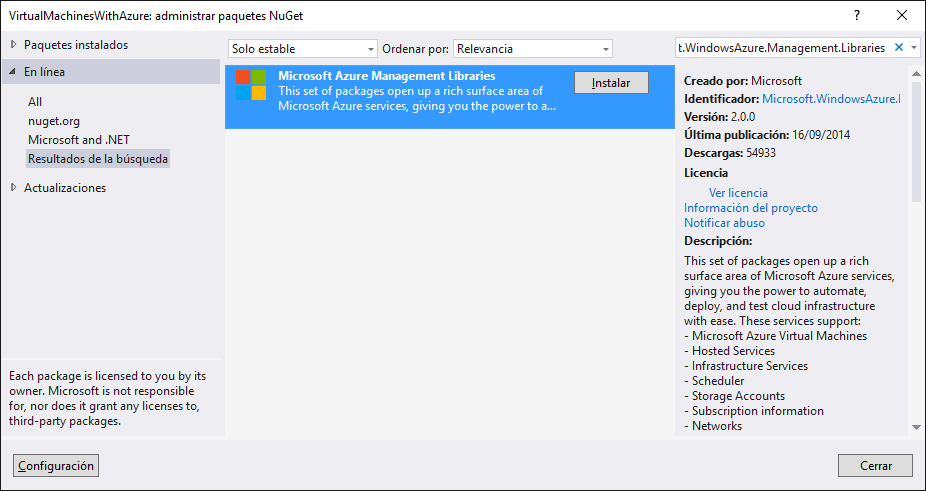Click the help question mark button
The height and width of the screenshot is (491, 926).
856,15
